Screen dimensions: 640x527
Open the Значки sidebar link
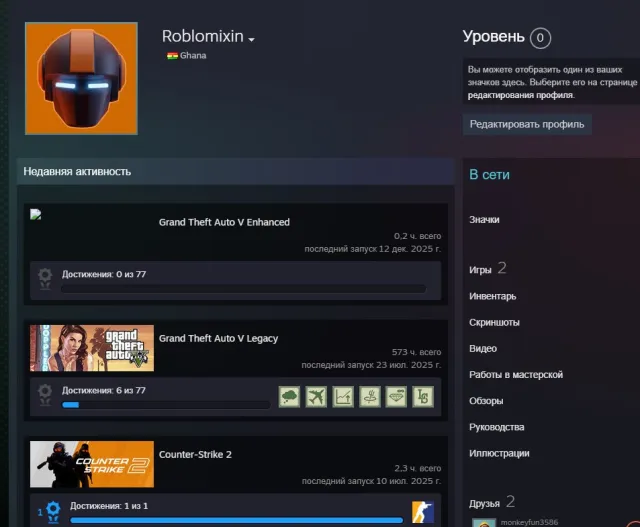484,220
